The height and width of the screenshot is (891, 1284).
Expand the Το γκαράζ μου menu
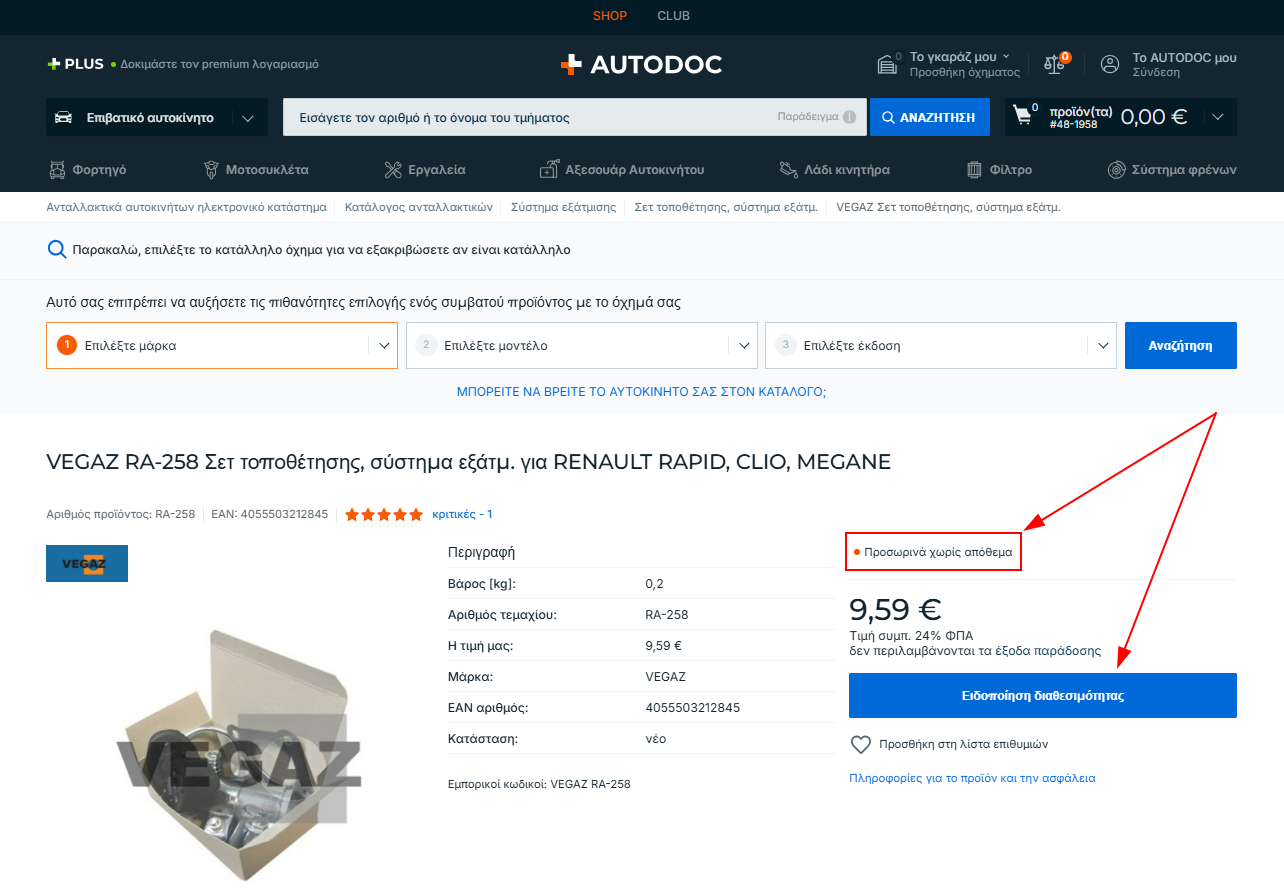click(960, 57)
